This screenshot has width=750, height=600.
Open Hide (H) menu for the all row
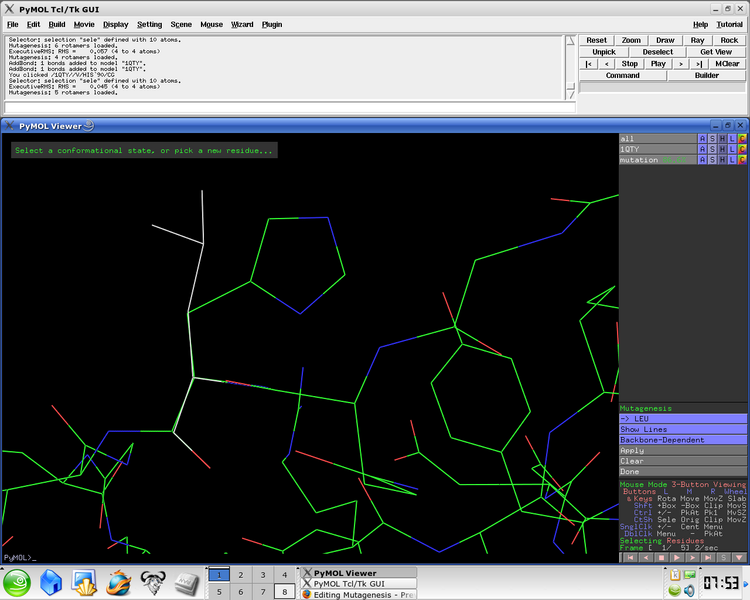point(722,138)
